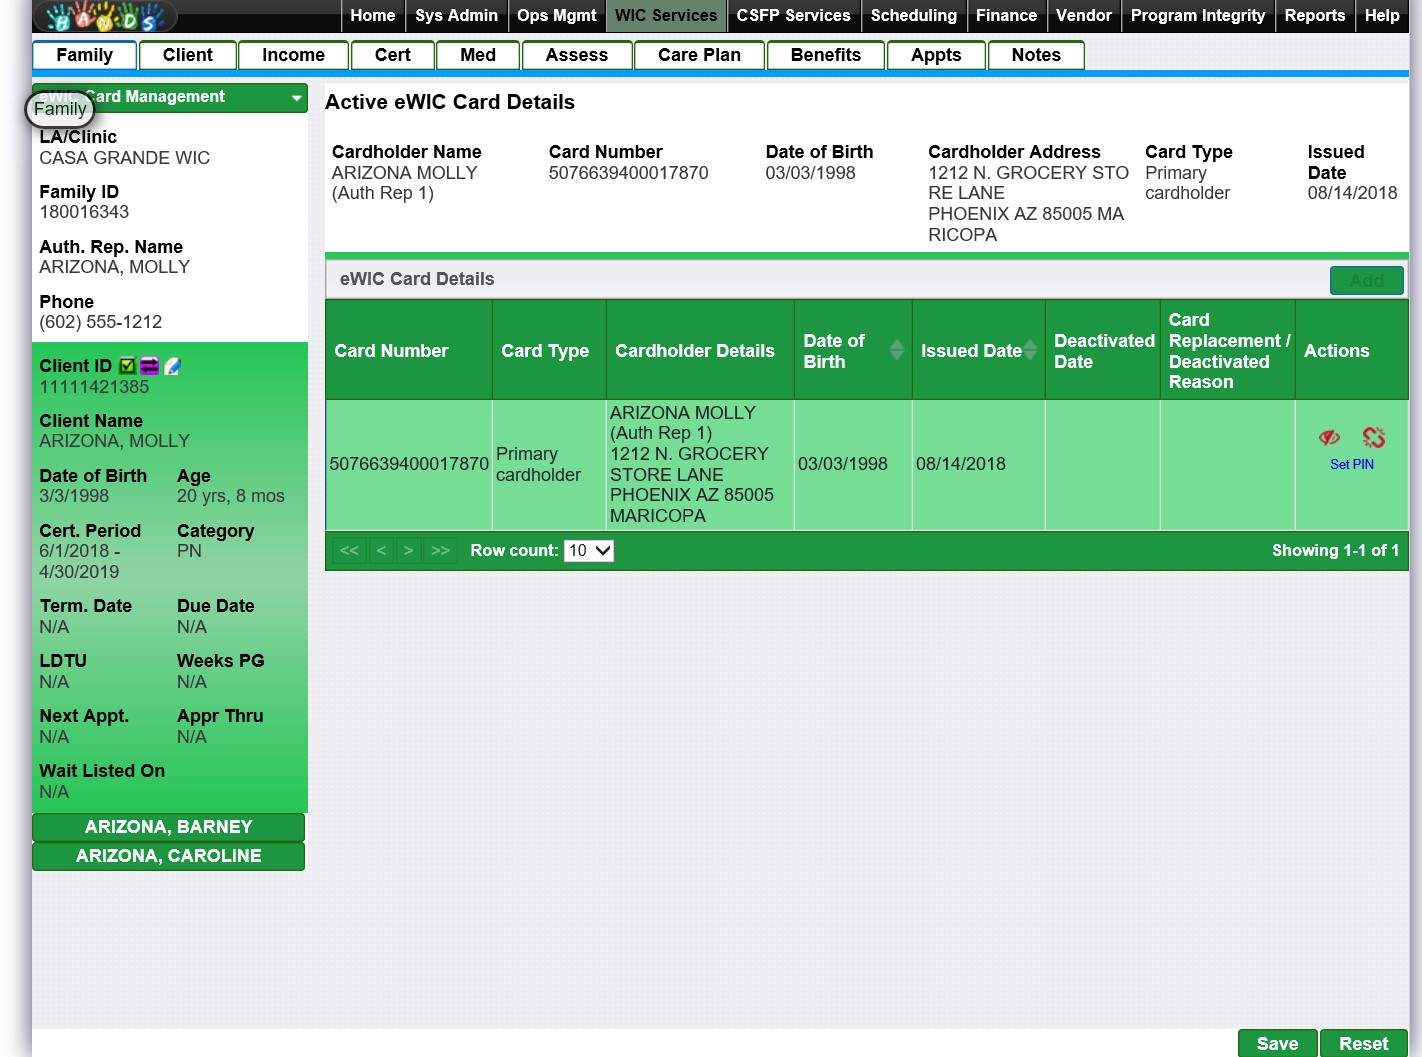Screen dimensions: 1422x1057
Task: Click the Set PIN link
Action: click(1351, 464)
